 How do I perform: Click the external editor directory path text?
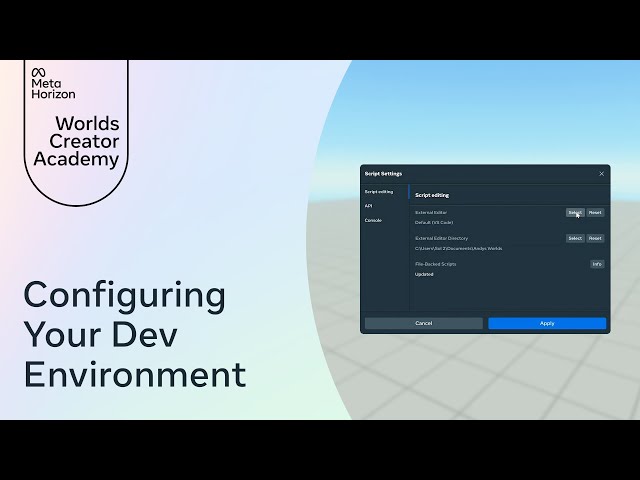click(x=458, y=248)
